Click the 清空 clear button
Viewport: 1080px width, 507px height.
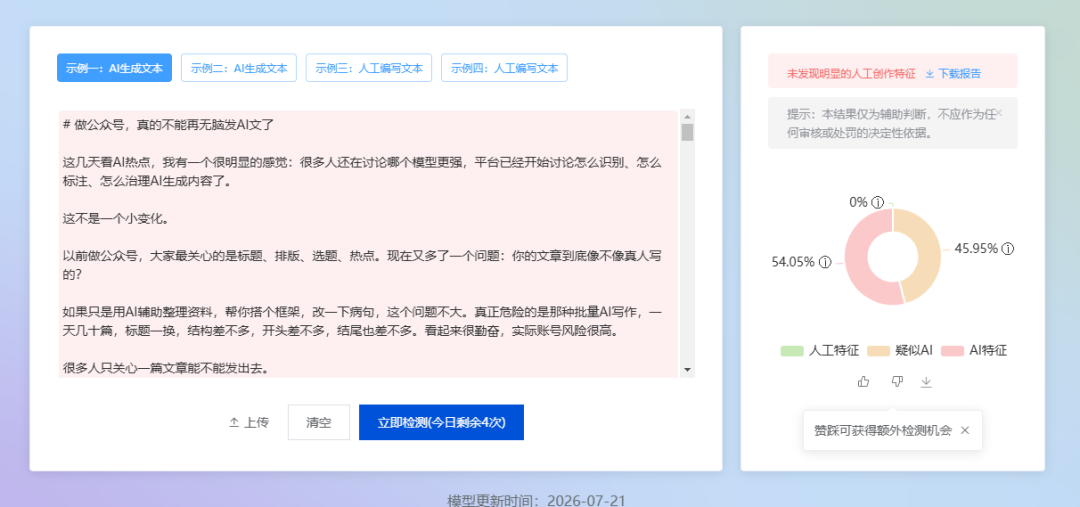(x=319, y=422)
